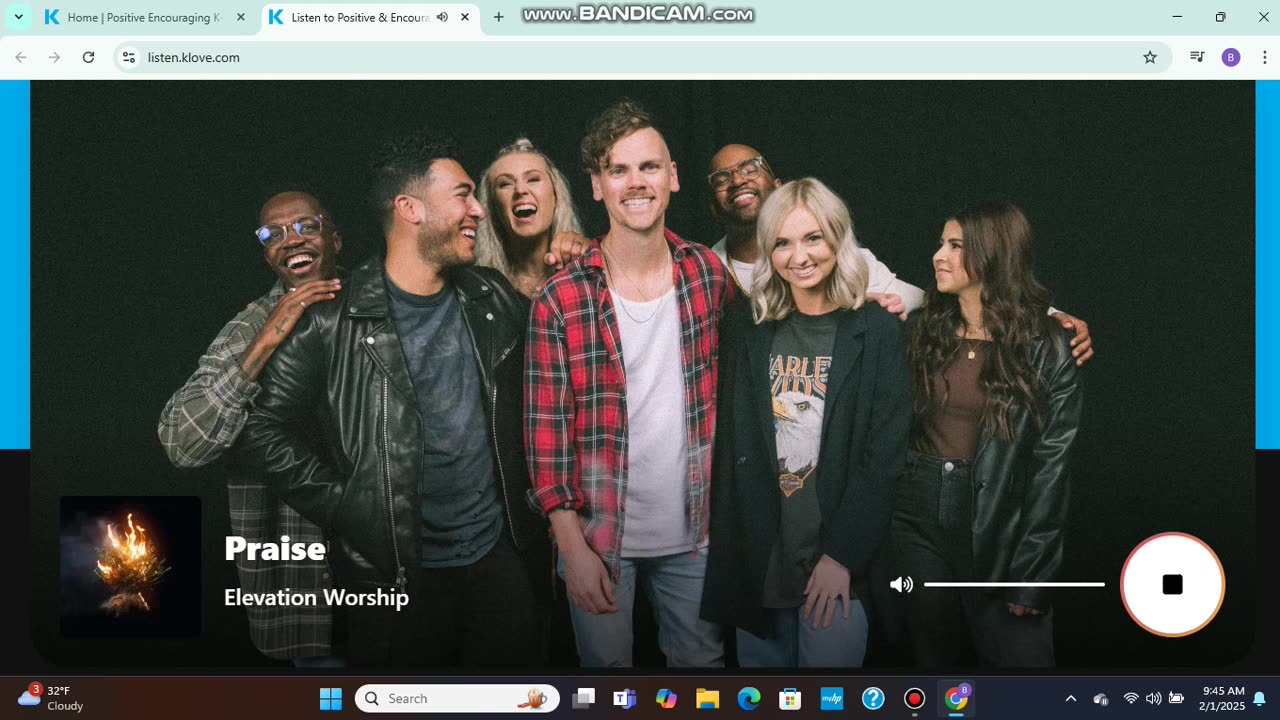Mute the tab via its audio indicator
Screen dimensions: 1280x720
coord(442,17)
